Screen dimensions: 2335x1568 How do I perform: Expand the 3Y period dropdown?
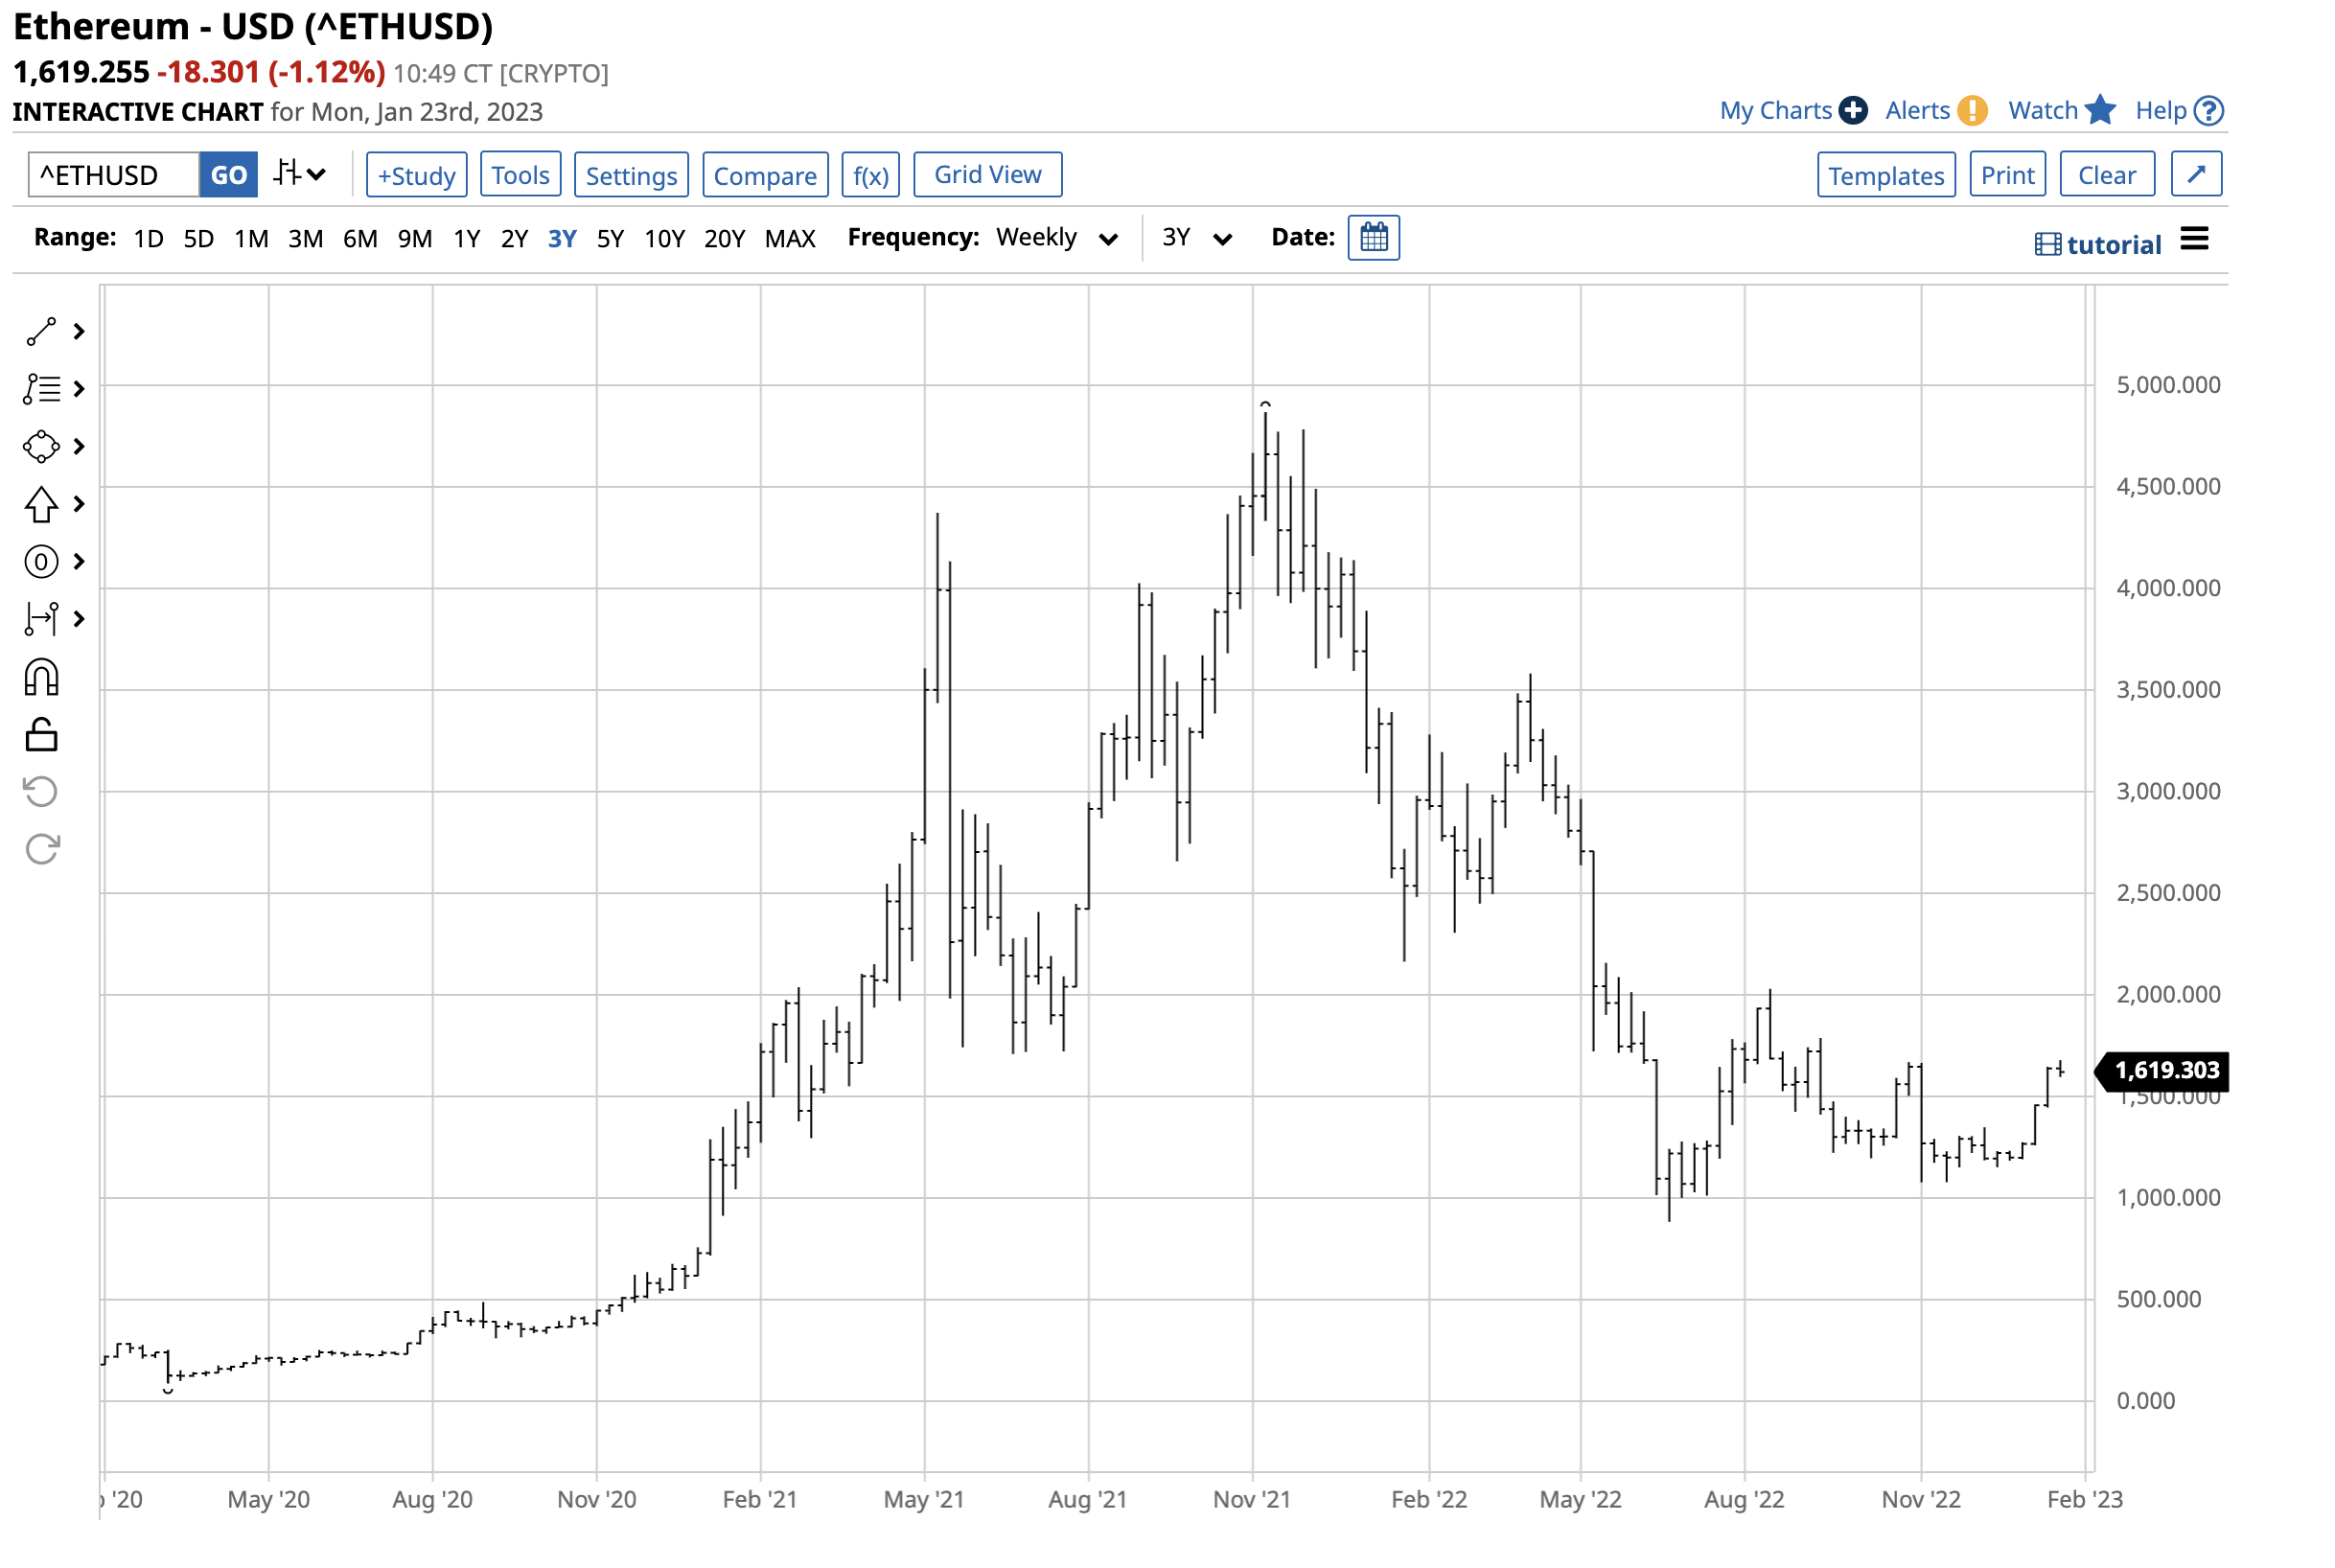pyautogui.click(x=1197, y=238)
